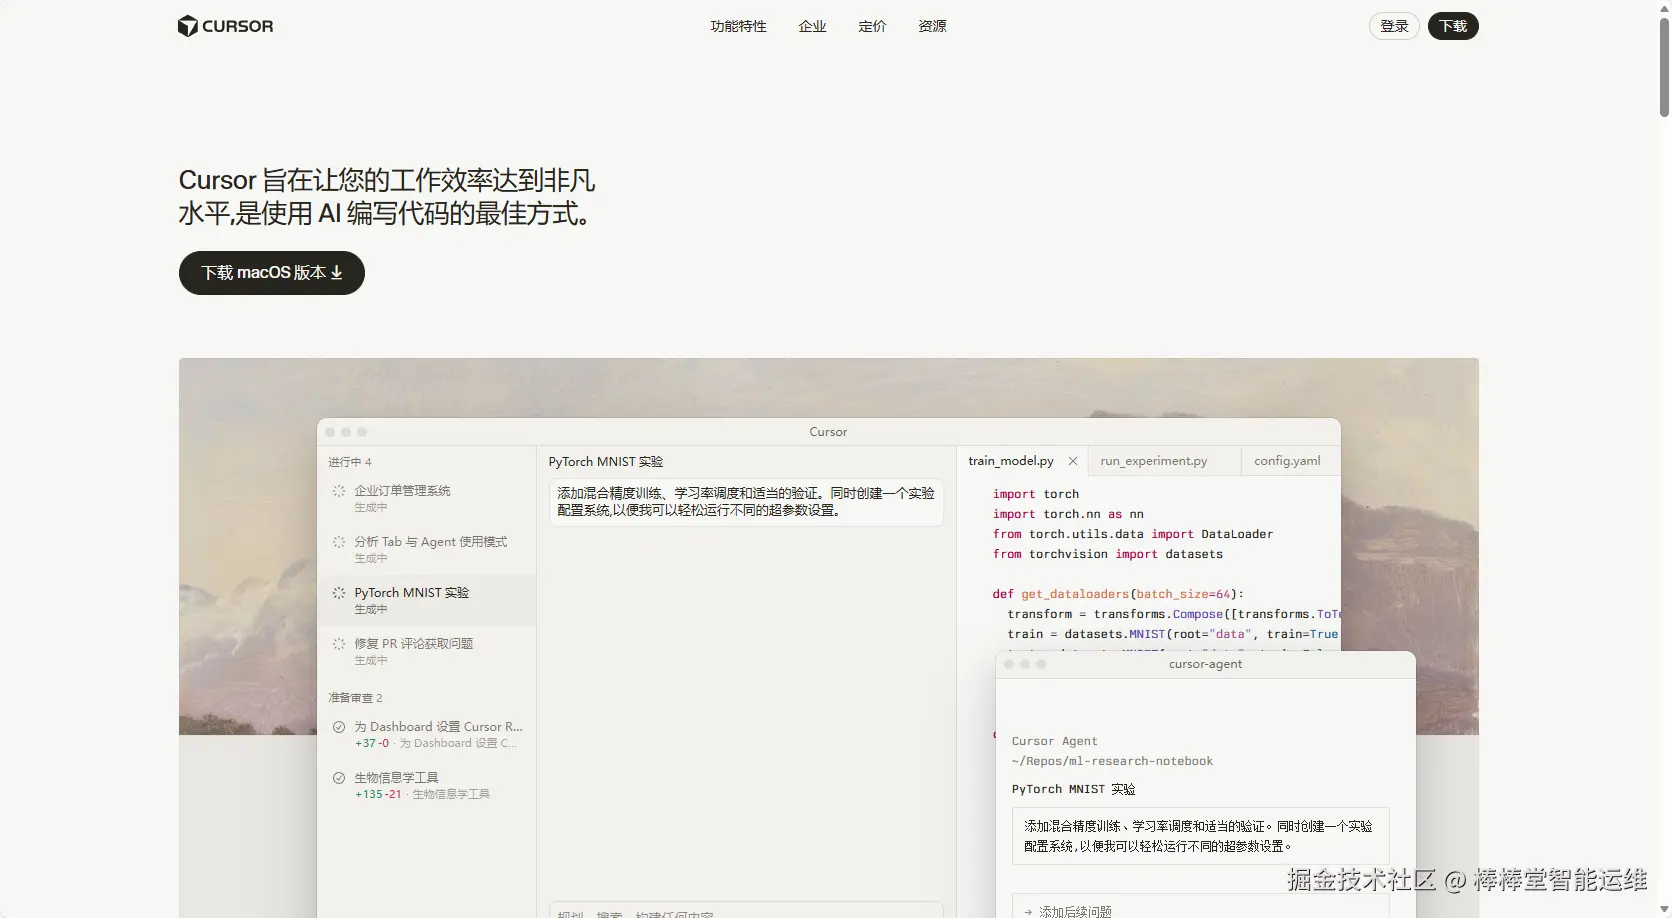Switch to the config.yaml tab
Image resolution: width=1672 pixels, height=918 pixels.
tap(1287, 461)
